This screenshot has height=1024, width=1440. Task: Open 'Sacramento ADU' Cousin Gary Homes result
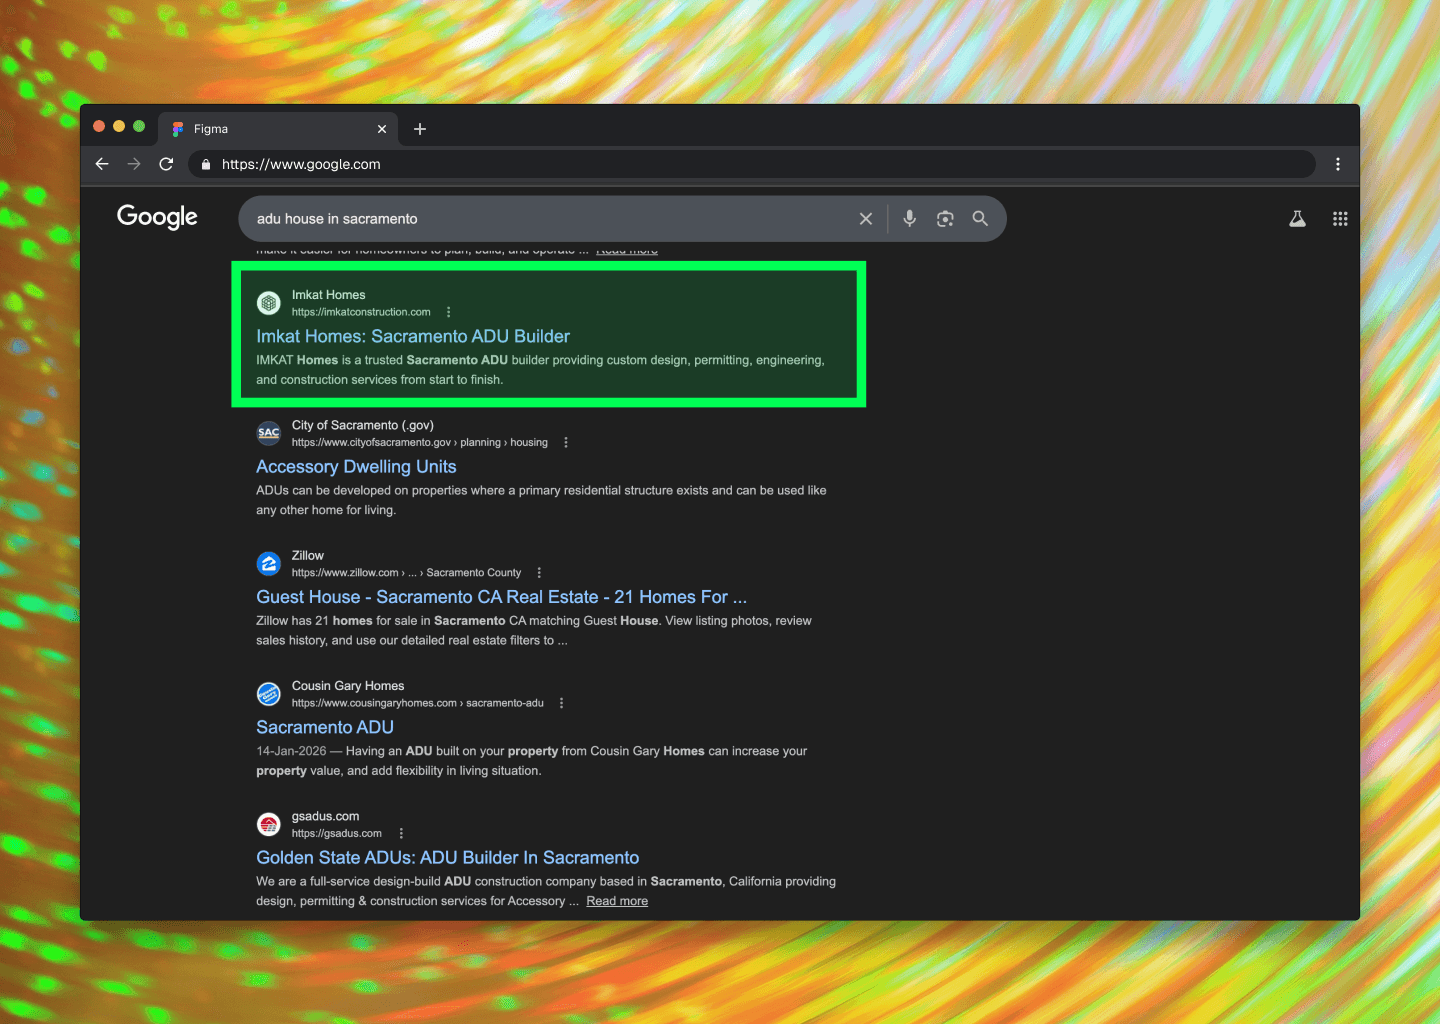click(325, 727)
